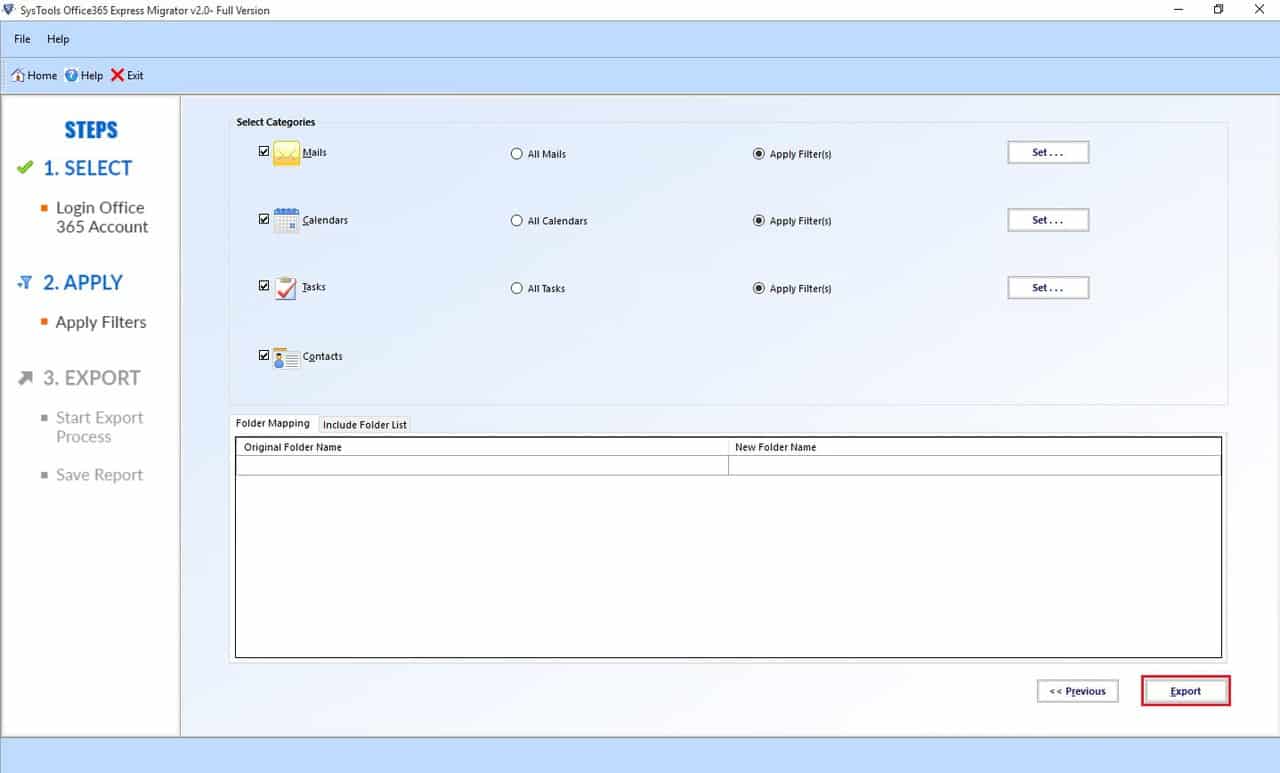The height and width of the screenshot is (773, 1280).
Task: Uncheck the Contacts checkbox
Action: point(264,354)
